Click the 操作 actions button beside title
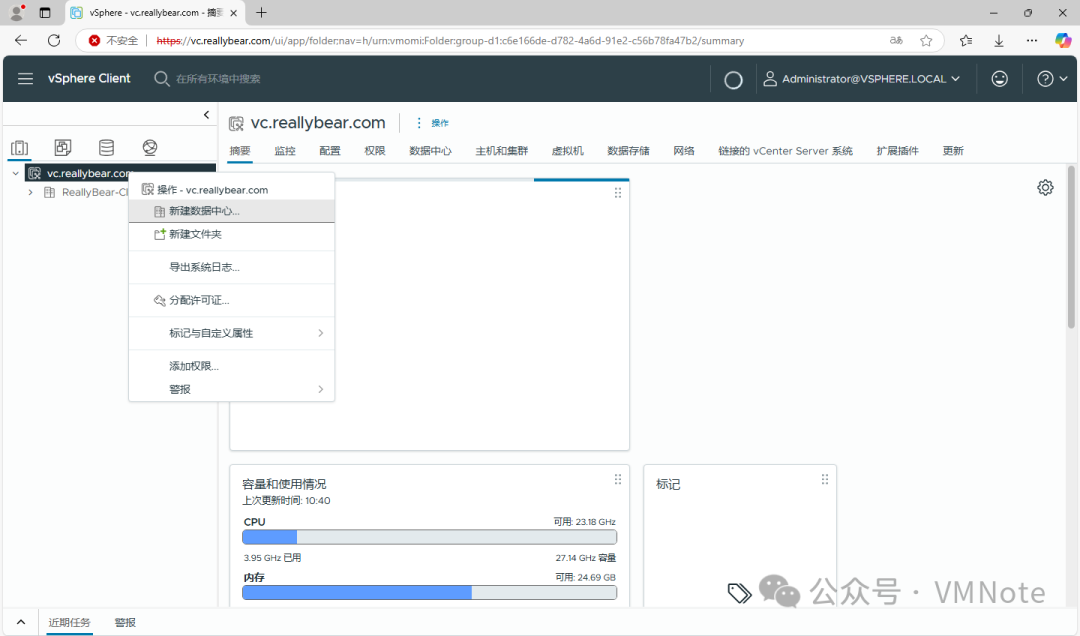 432,123
